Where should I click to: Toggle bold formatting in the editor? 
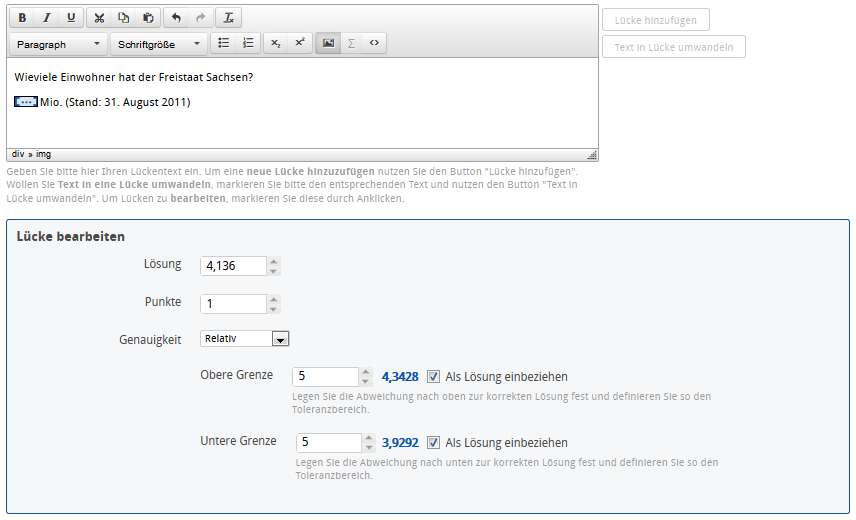[22, 18]
